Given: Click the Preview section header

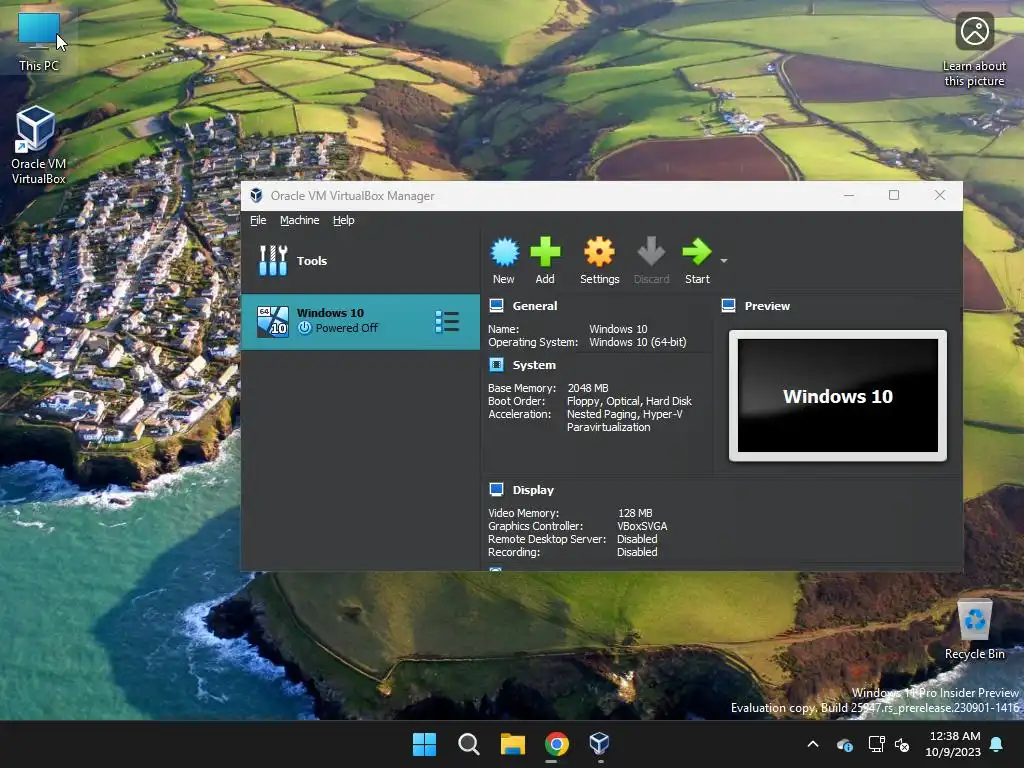Looking at the screenshot, I should coord(767,306).
